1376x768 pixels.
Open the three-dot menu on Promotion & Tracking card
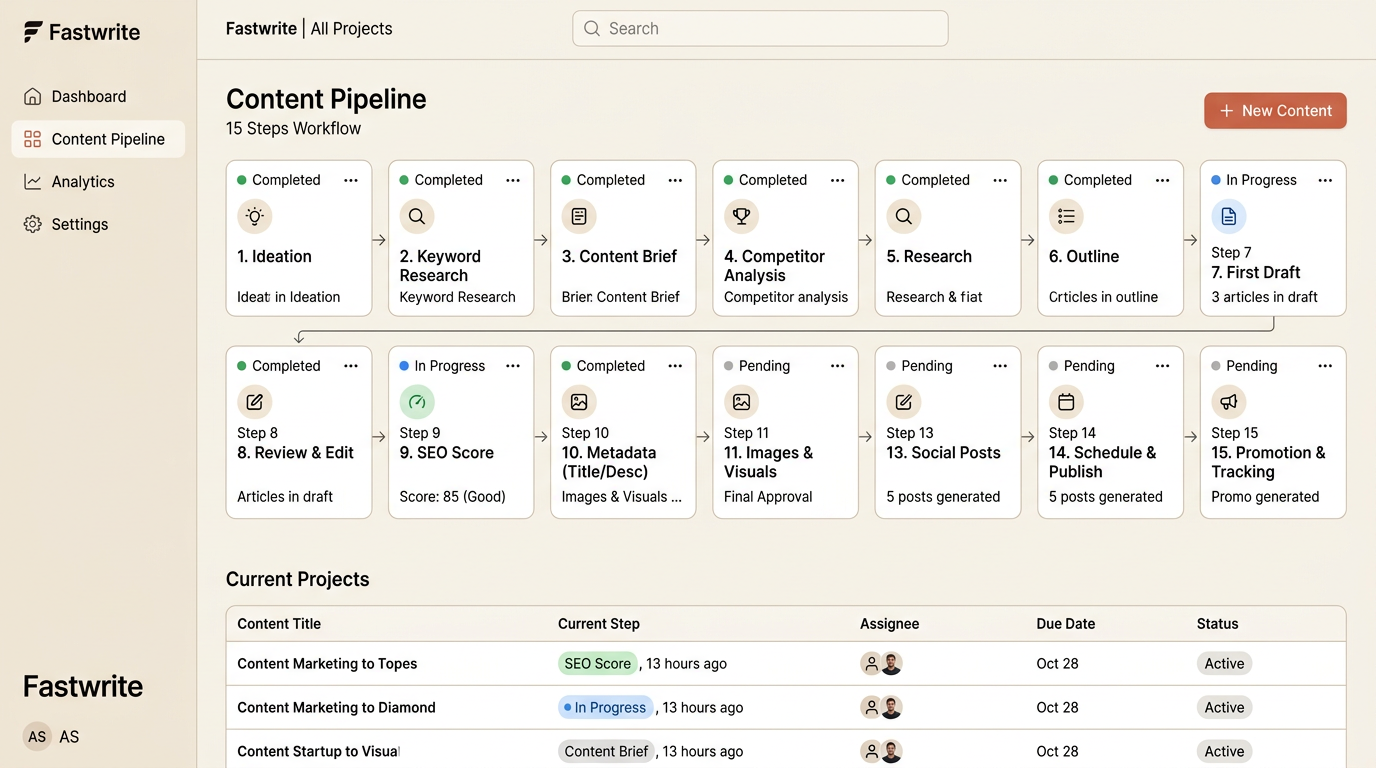[1325, 366]
